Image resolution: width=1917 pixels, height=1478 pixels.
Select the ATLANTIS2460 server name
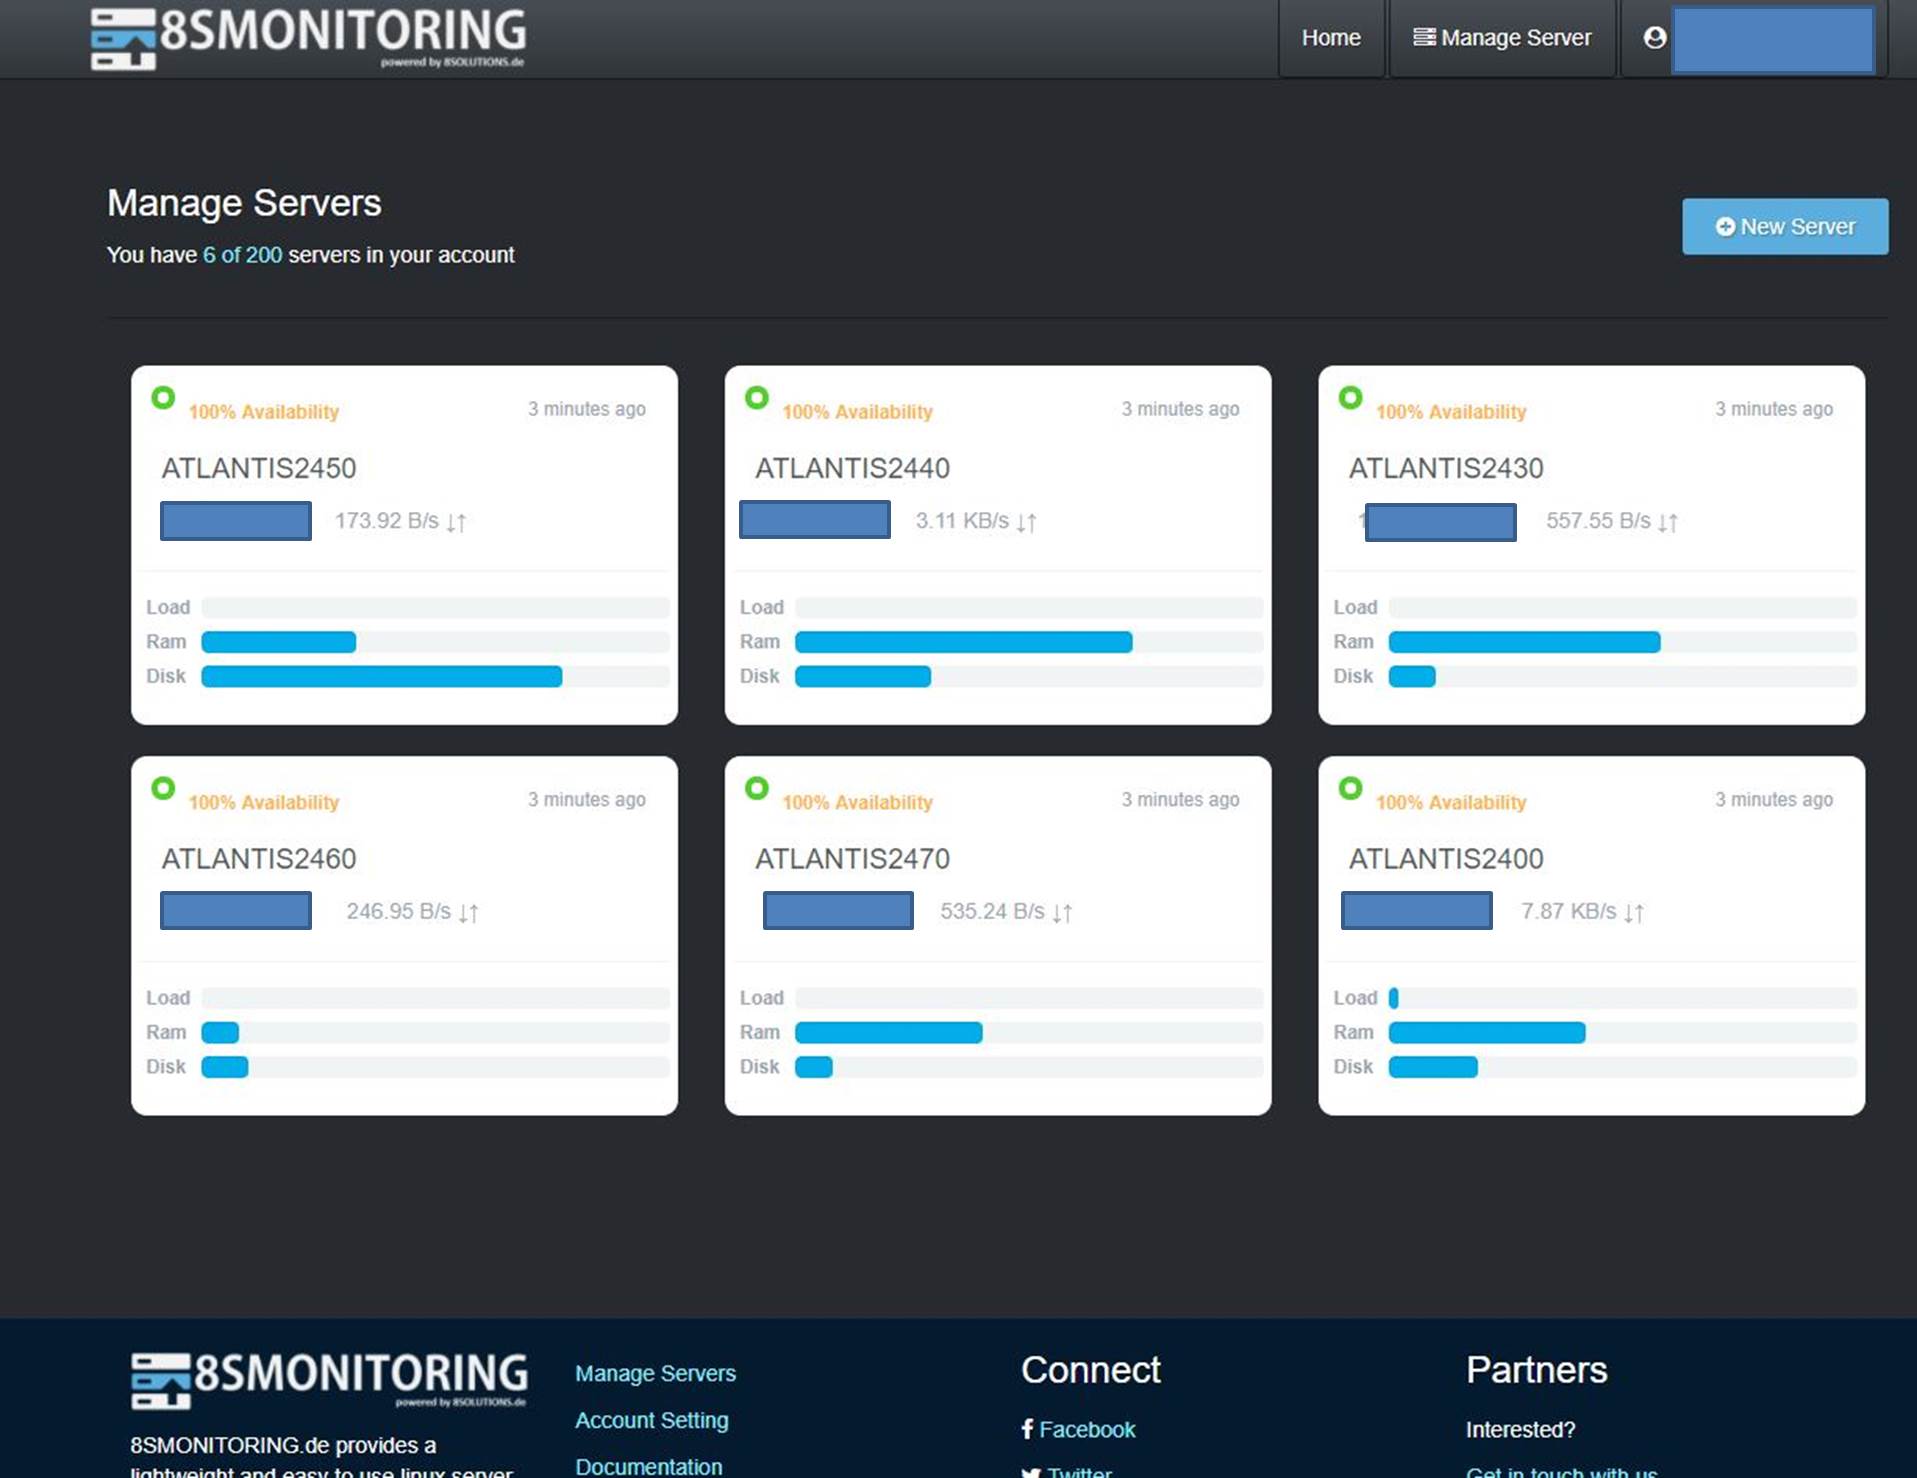pyautogui.click(x=259, y=858)
